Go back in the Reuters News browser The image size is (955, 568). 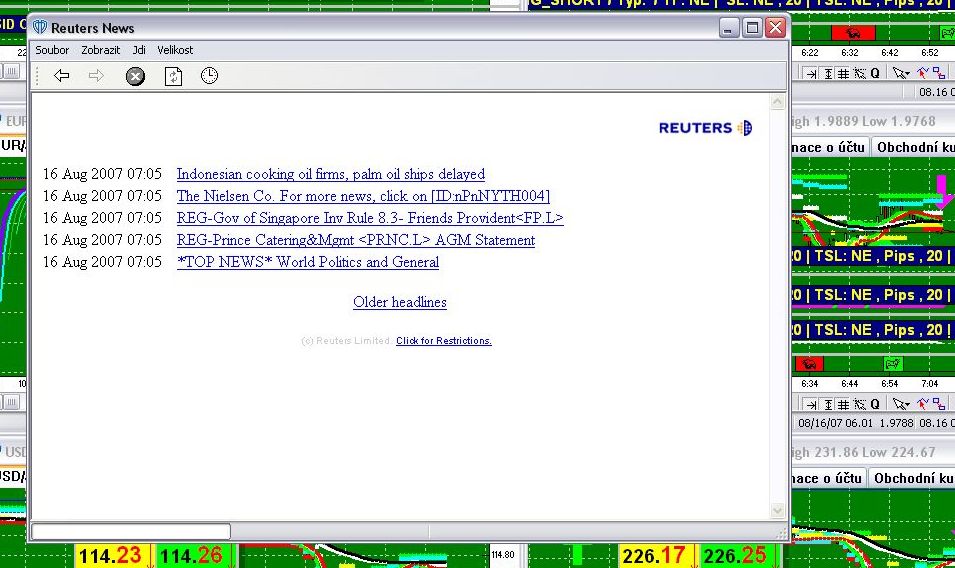pos(62,75)
